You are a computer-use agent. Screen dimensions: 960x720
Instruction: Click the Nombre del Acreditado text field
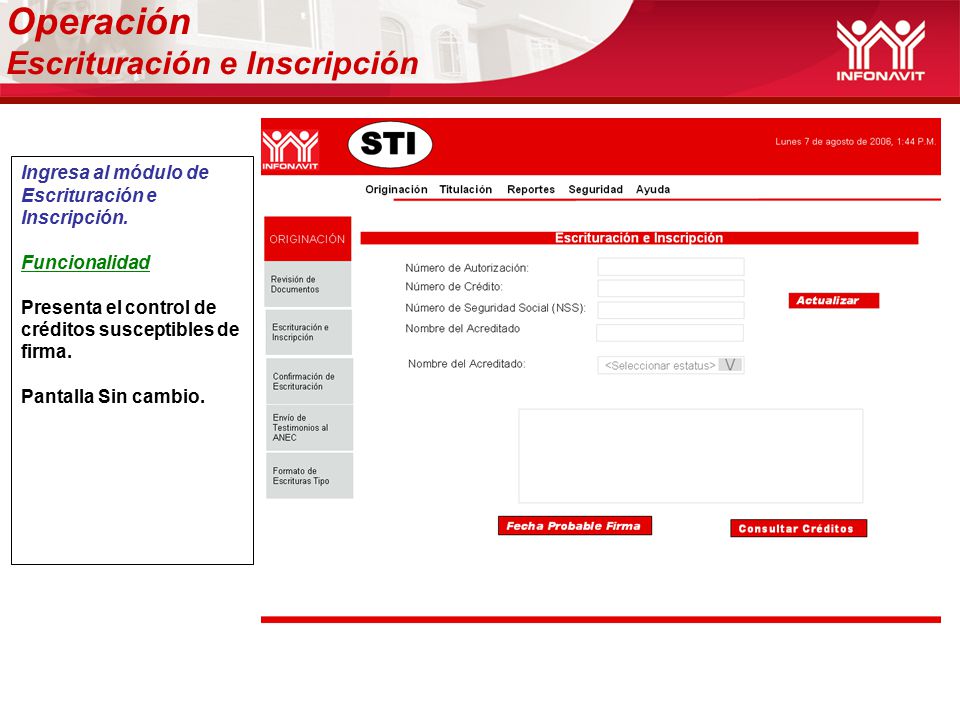click(x=670, y=332)
